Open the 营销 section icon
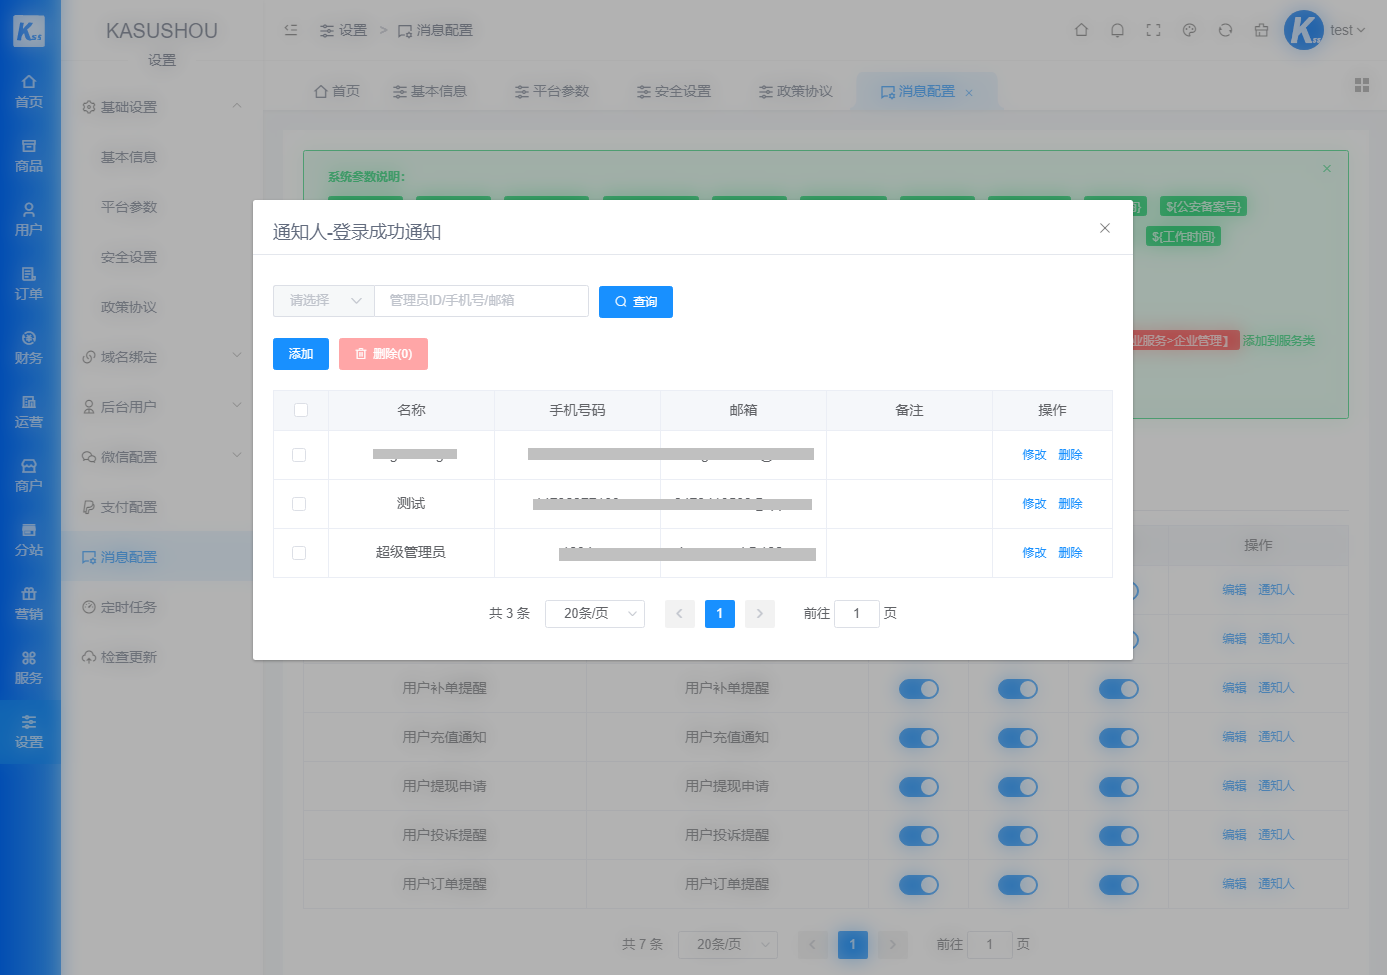This screenshot has width=1387, height=975. [x=29, y=604]
